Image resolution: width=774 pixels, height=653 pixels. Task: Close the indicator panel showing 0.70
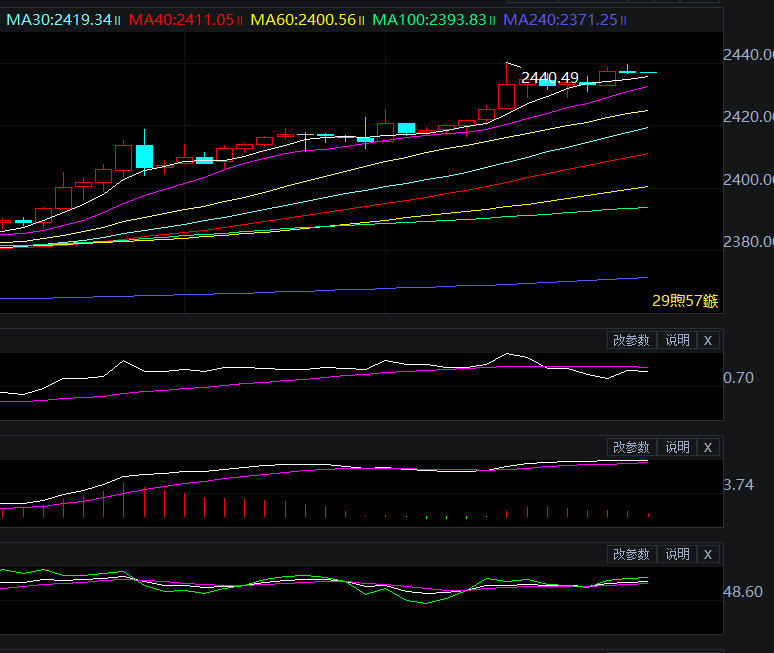pyautogui.click(x=708, y=340)
